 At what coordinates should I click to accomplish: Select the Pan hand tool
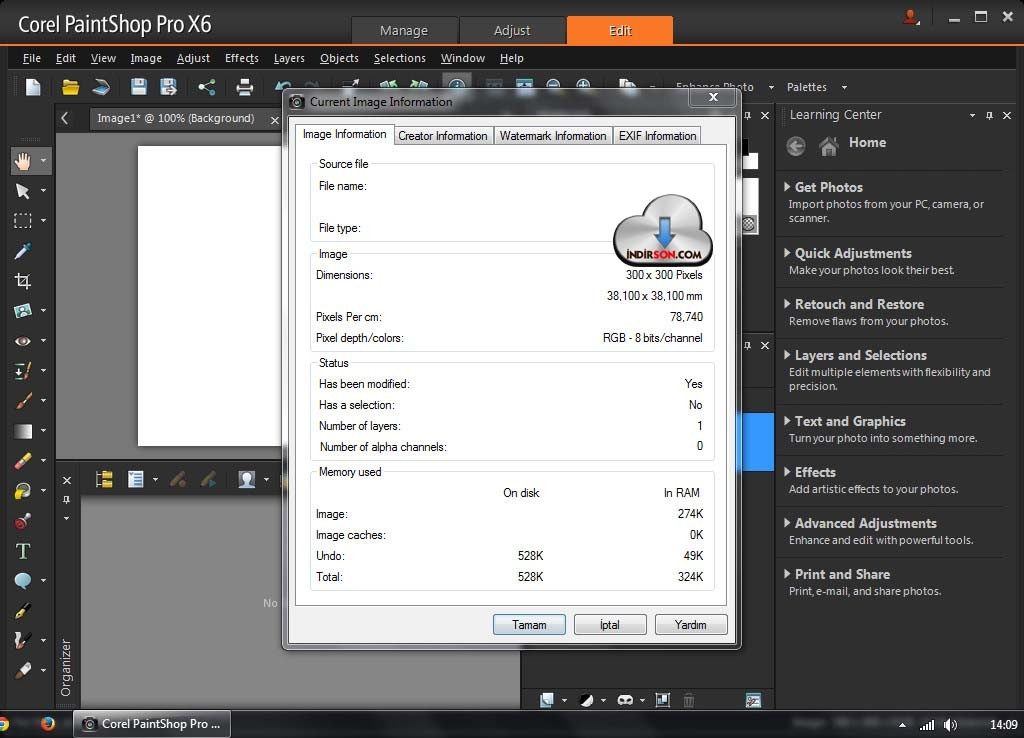point(23,161)
